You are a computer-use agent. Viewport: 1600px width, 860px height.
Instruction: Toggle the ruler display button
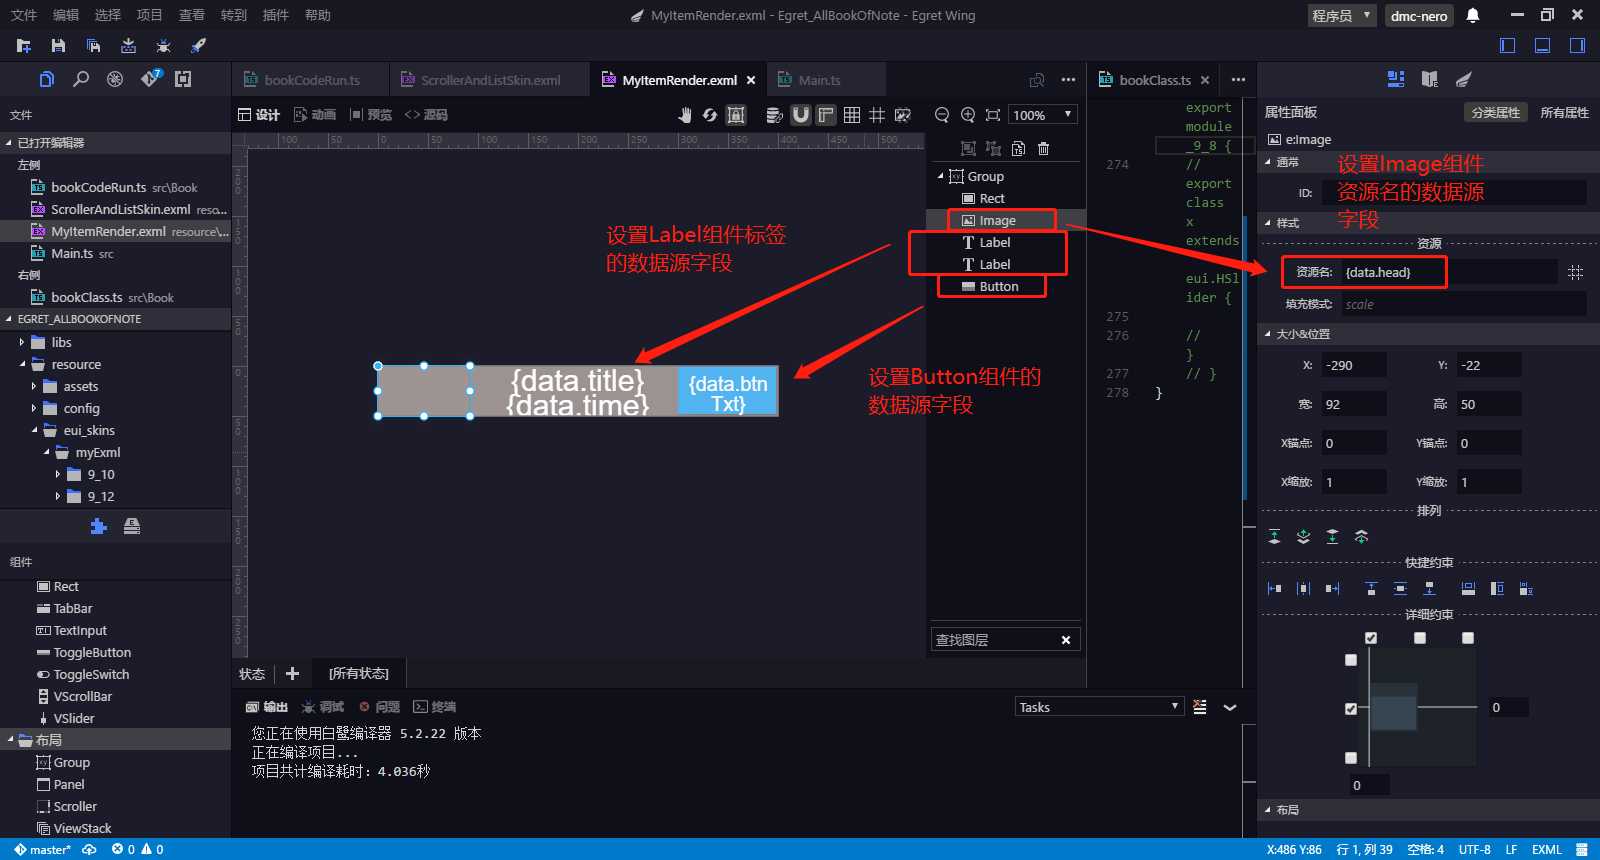coord(826,115)
